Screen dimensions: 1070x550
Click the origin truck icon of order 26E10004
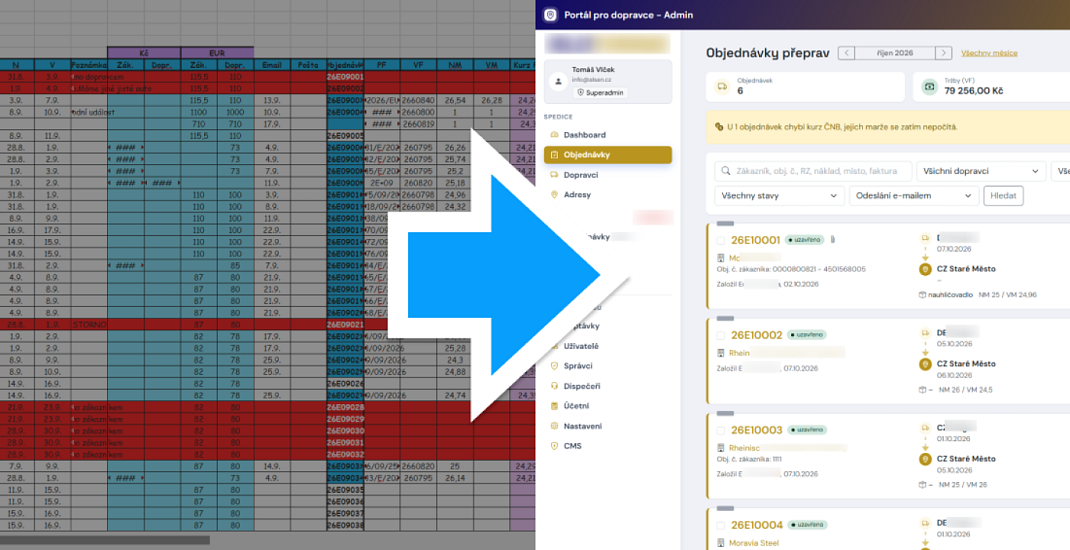point(925,523)
